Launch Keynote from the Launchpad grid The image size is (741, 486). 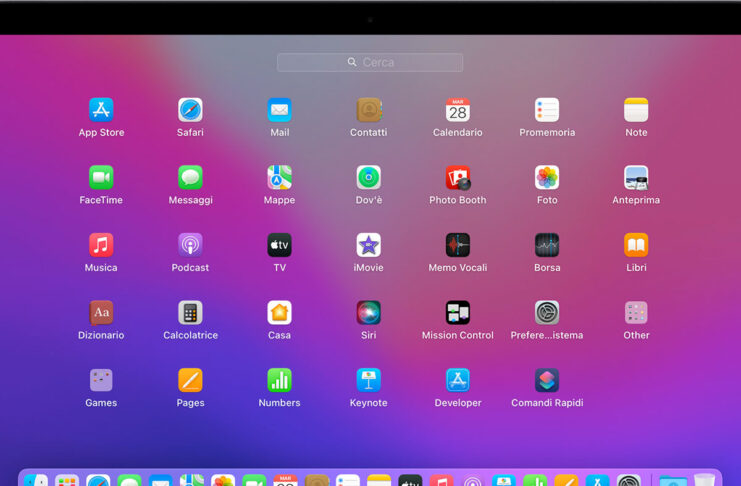(x=369, y=380)
